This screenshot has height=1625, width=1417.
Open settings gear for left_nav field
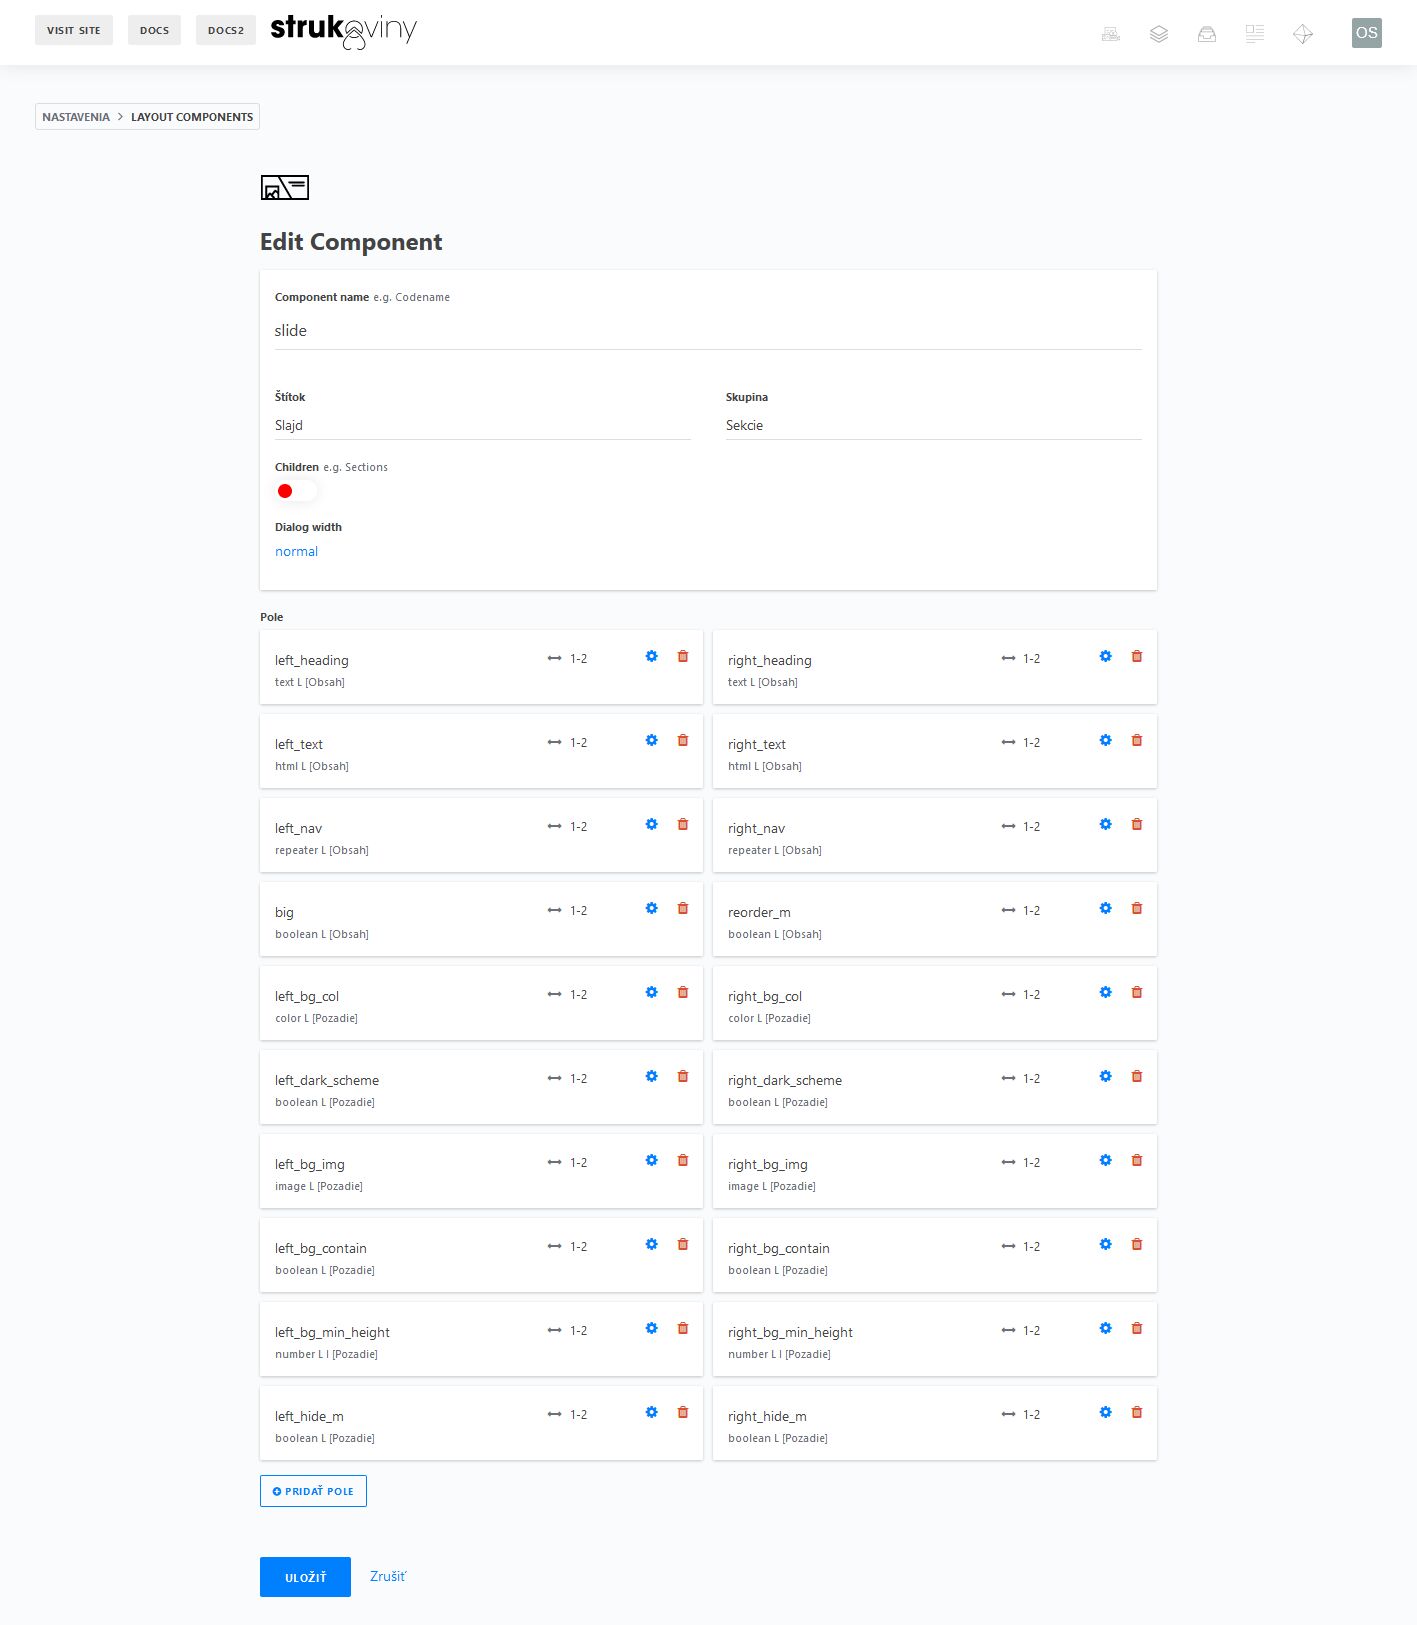click(652, 824)
